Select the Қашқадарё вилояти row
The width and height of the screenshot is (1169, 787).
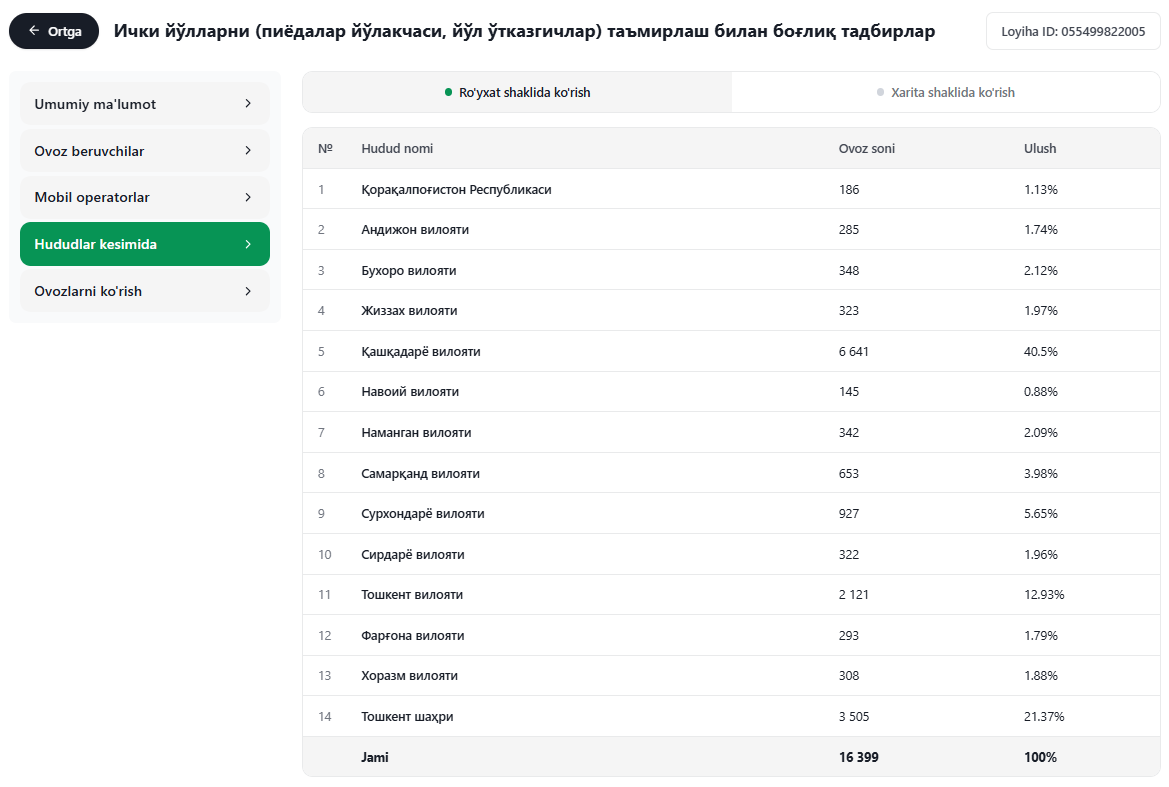(731, 351)
